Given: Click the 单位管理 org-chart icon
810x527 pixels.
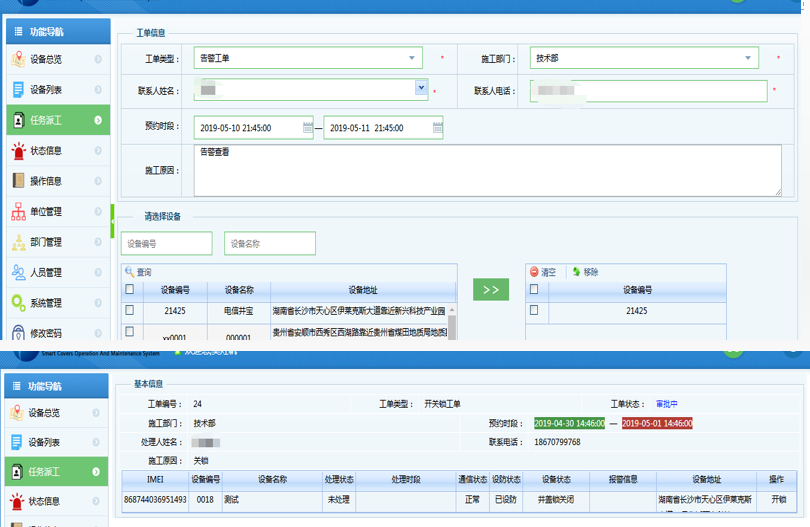Looking at the screenshot, I should coord(19,212).
